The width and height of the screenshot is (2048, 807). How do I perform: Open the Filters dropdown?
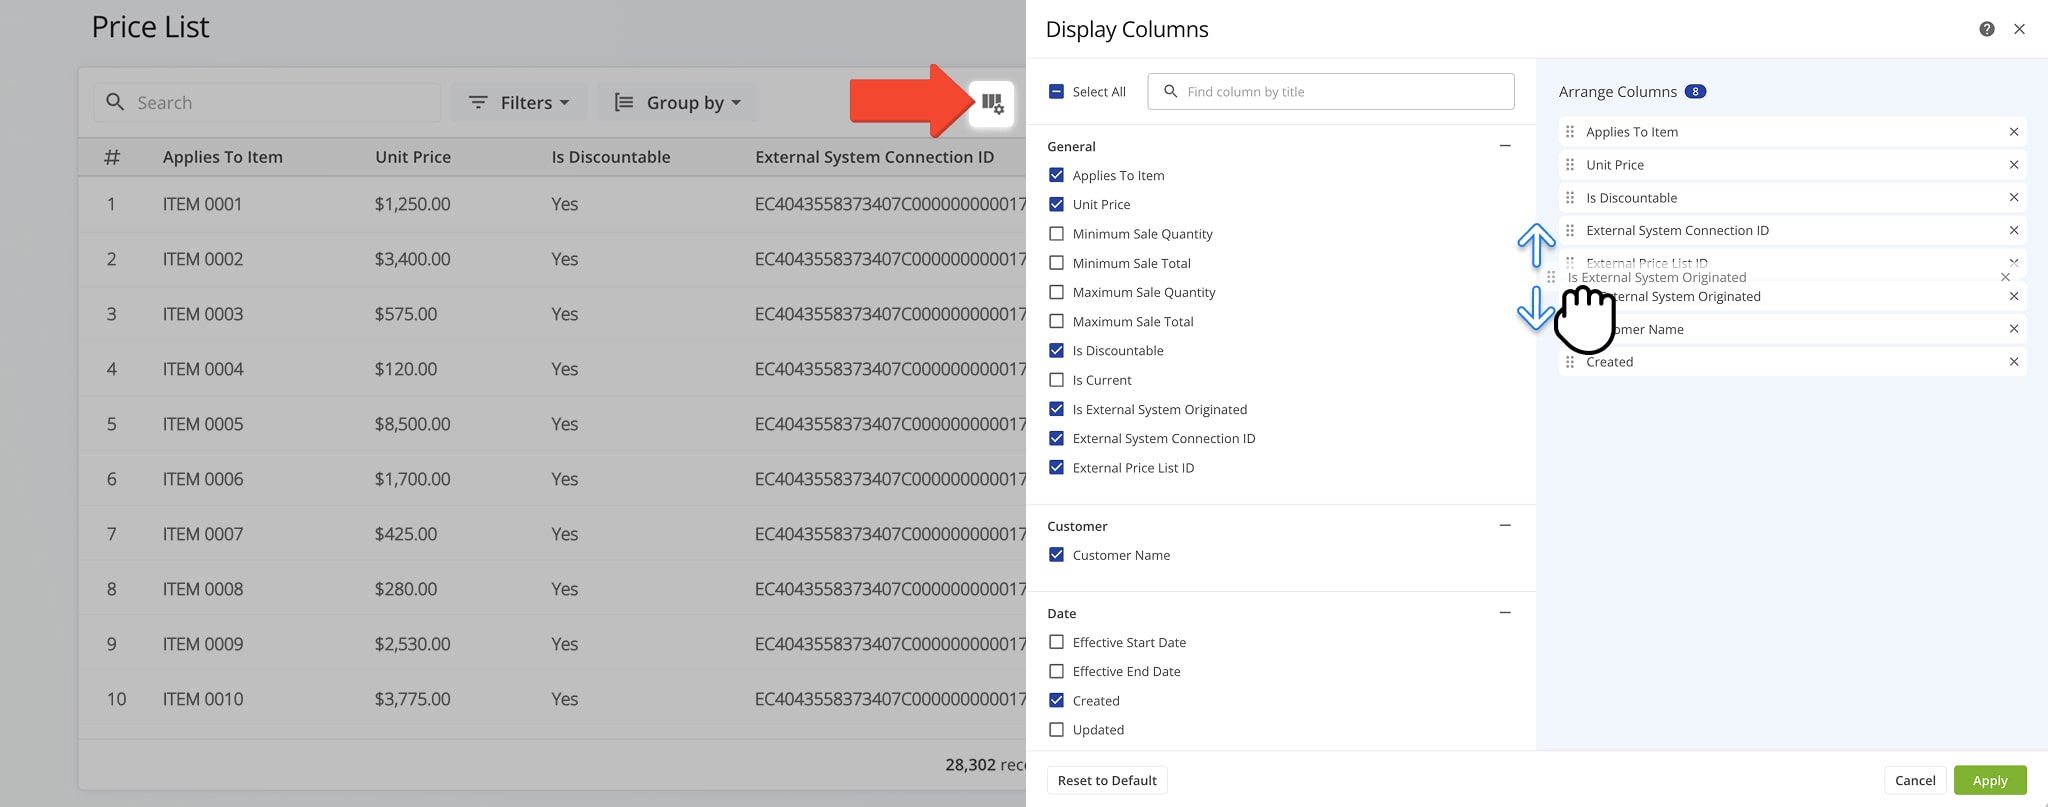point(519,103)
